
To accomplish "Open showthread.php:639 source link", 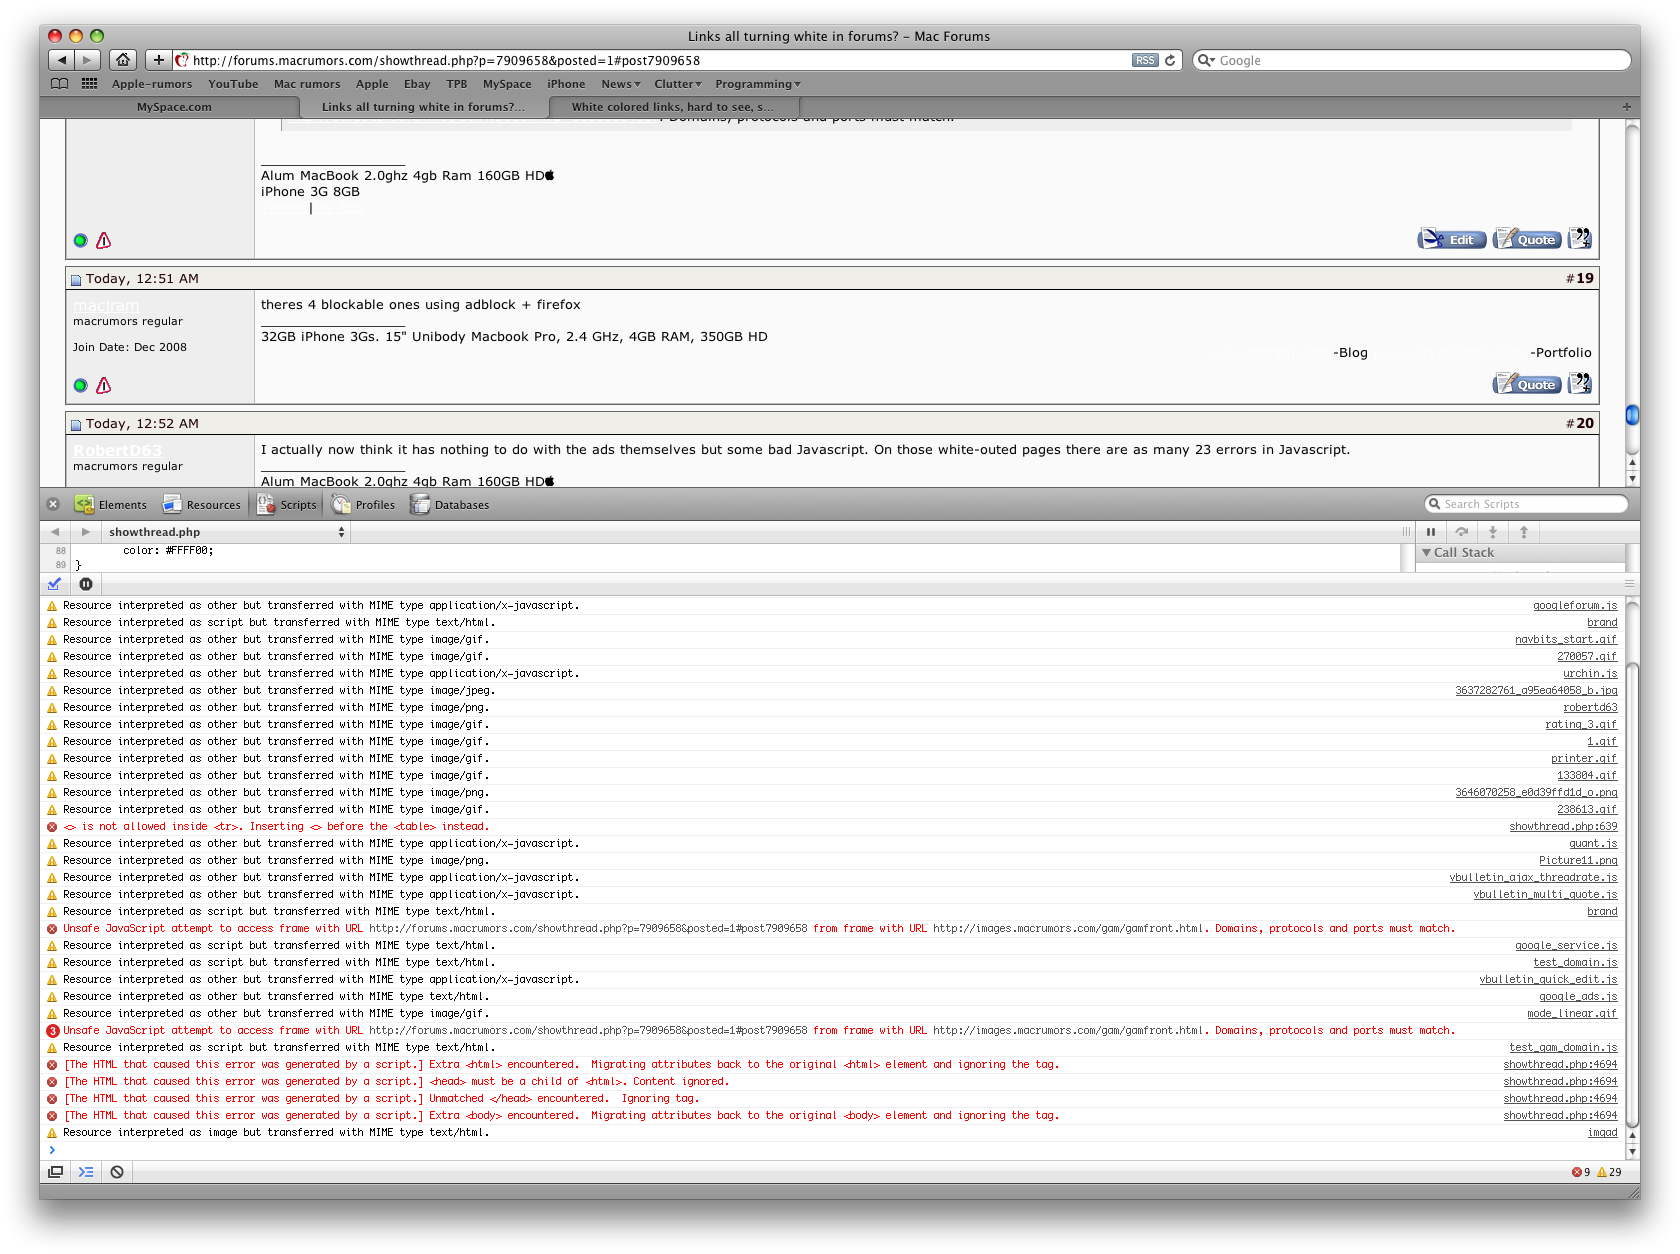I will point(1563,826).
